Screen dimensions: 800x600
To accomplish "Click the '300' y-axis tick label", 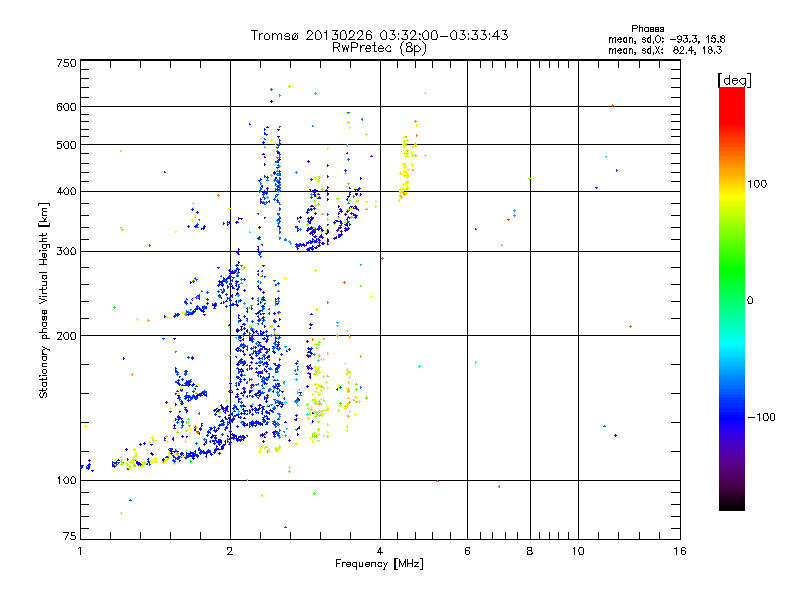I will point(66,252).
